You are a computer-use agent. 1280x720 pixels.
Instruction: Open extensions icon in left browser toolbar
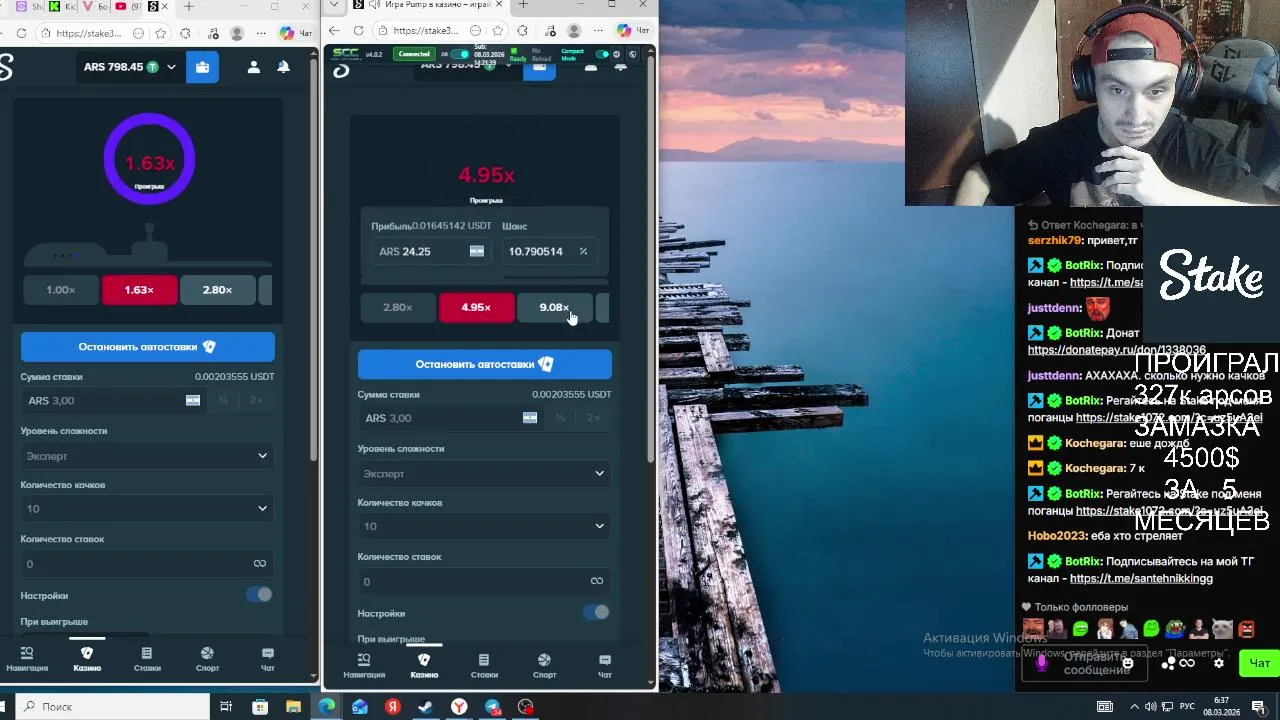185,33
